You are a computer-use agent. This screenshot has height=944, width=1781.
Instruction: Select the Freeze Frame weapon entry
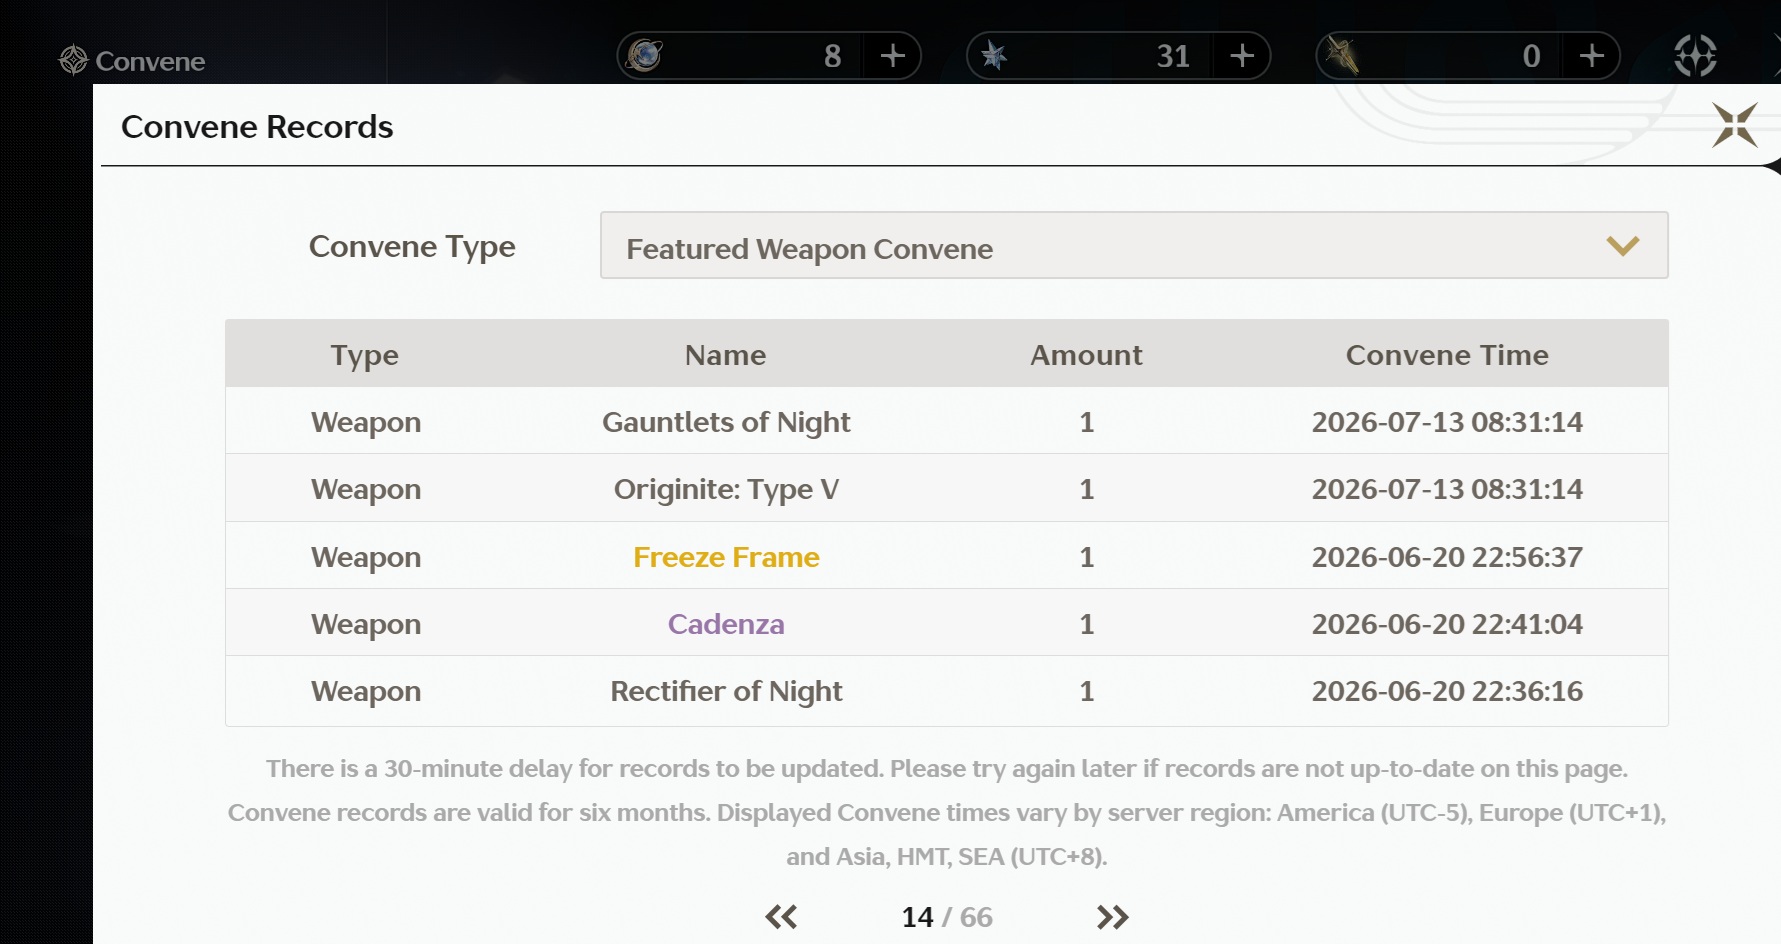pyautogui.click(x=726, y=557)
